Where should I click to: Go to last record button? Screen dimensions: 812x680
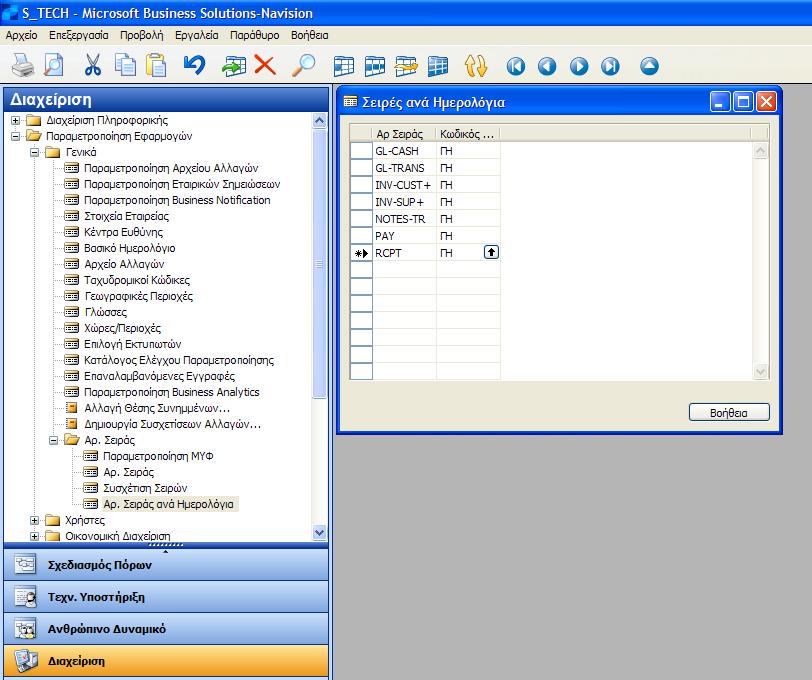(610, 66)
